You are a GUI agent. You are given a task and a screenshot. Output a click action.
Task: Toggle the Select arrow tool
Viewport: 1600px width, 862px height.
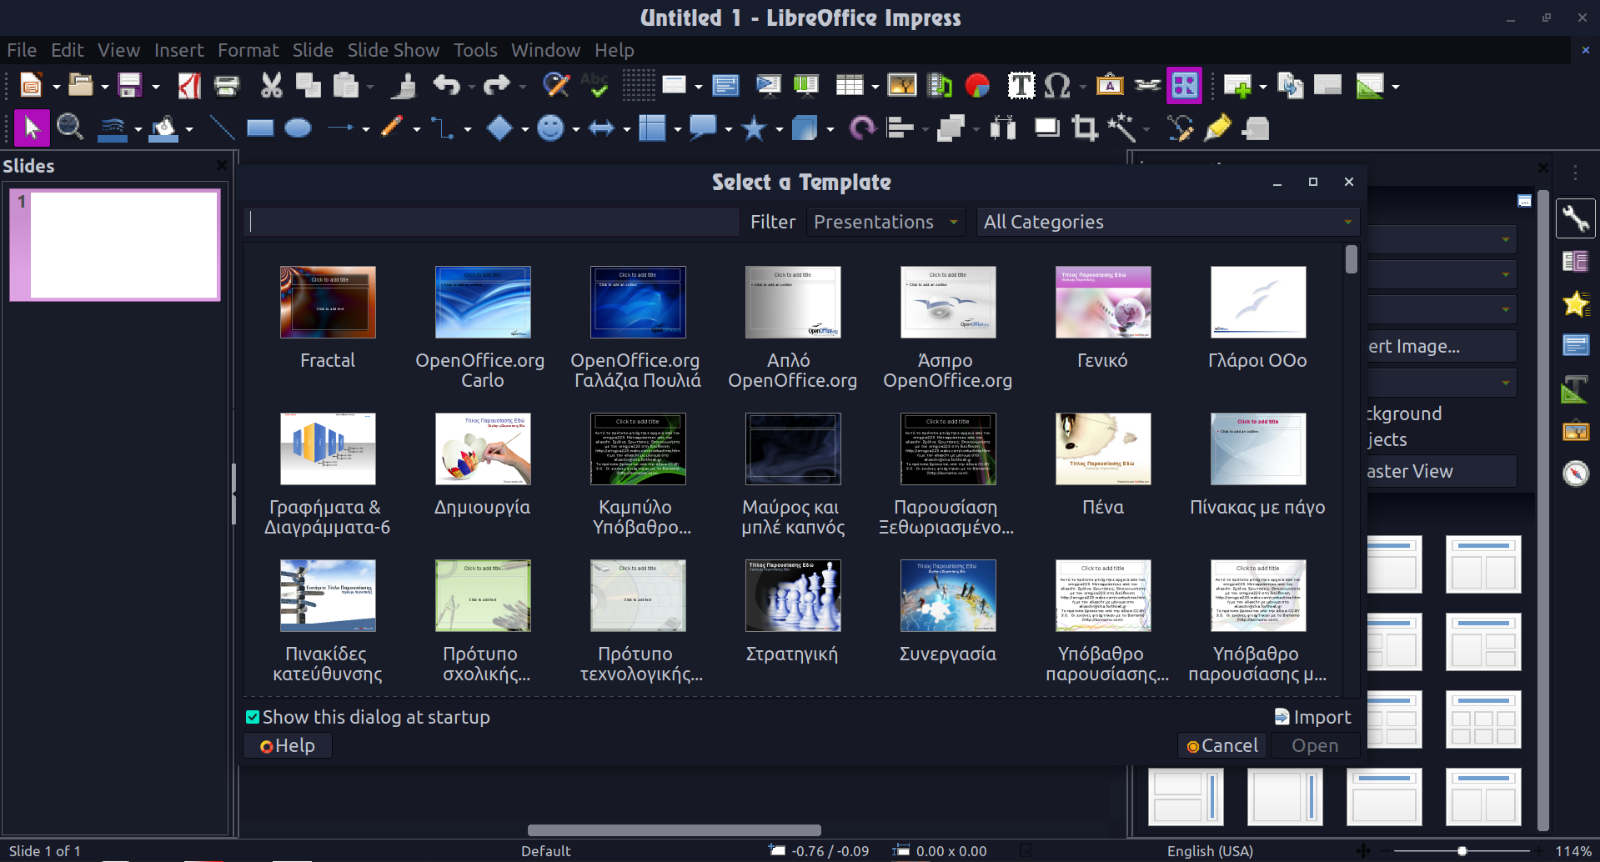point(31,127)
